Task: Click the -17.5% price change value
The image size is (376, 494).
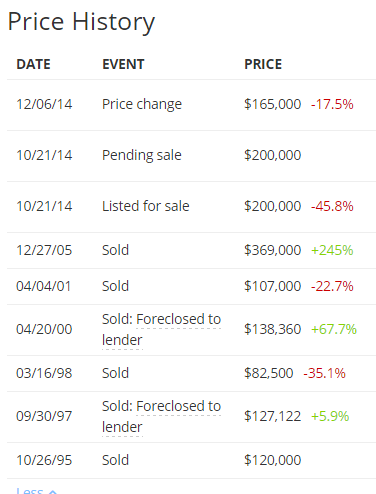Action: [332, 104]
